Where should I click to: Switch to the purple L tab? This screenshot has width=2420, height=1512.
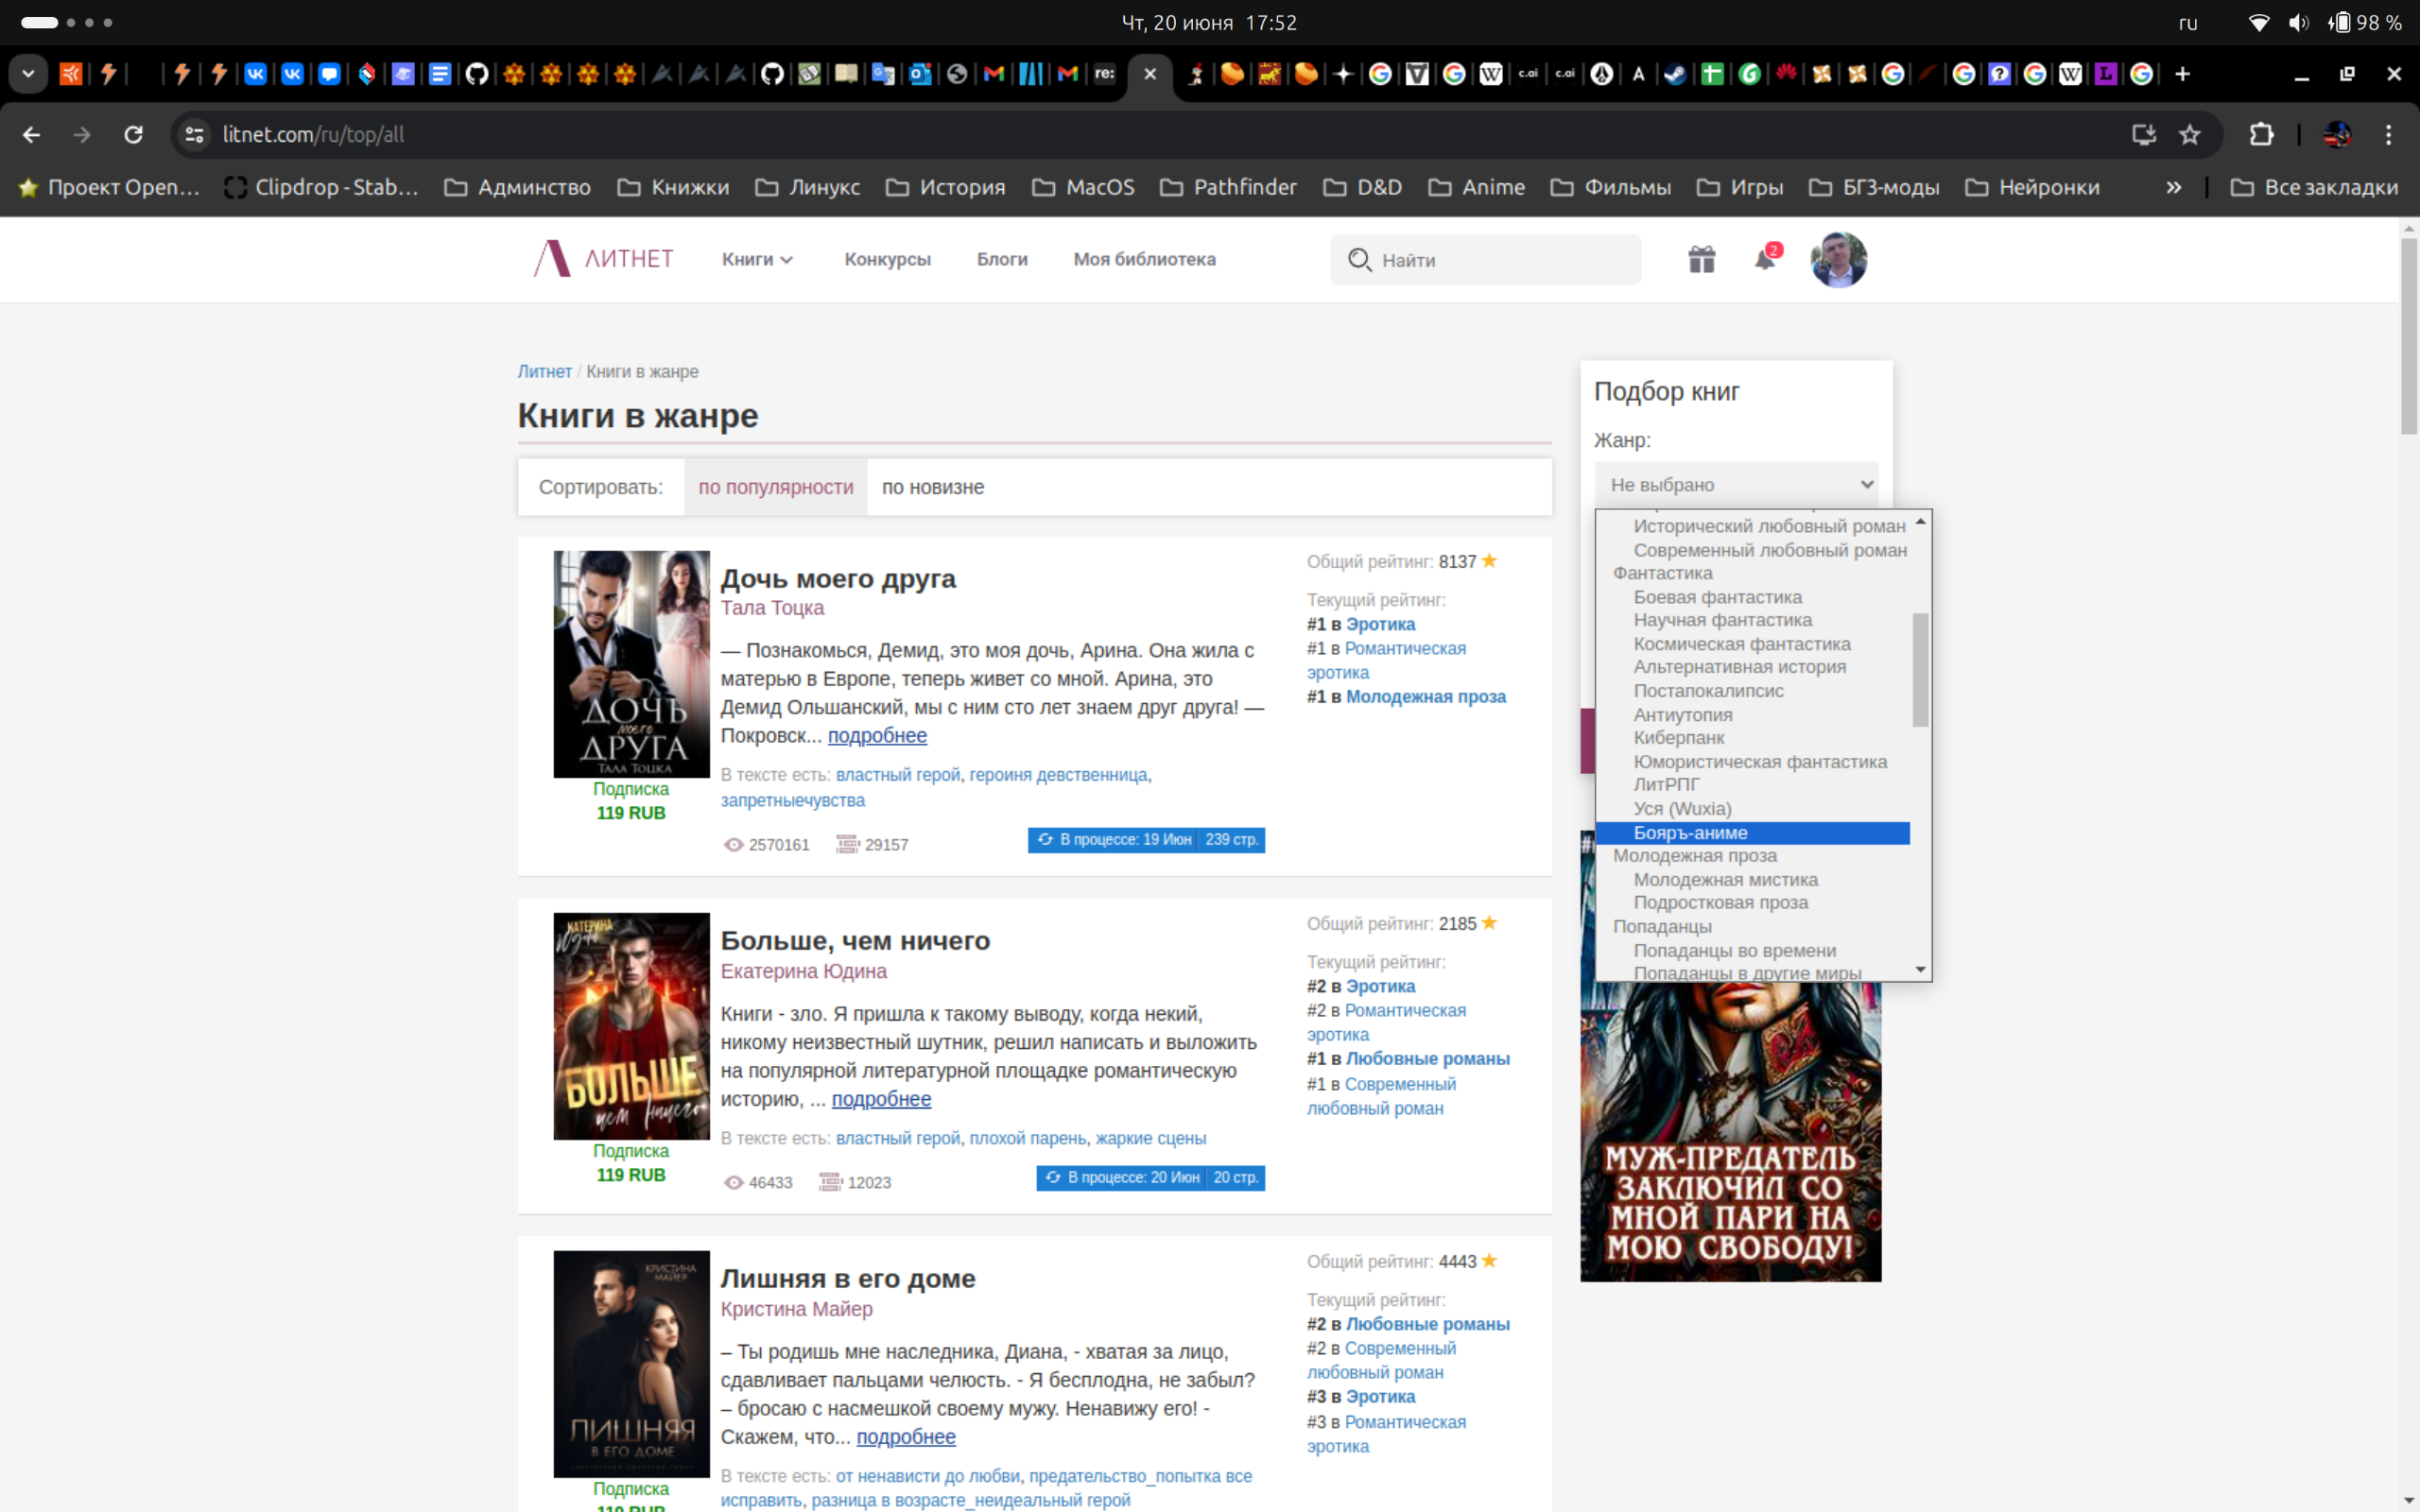pos(2106,74)
